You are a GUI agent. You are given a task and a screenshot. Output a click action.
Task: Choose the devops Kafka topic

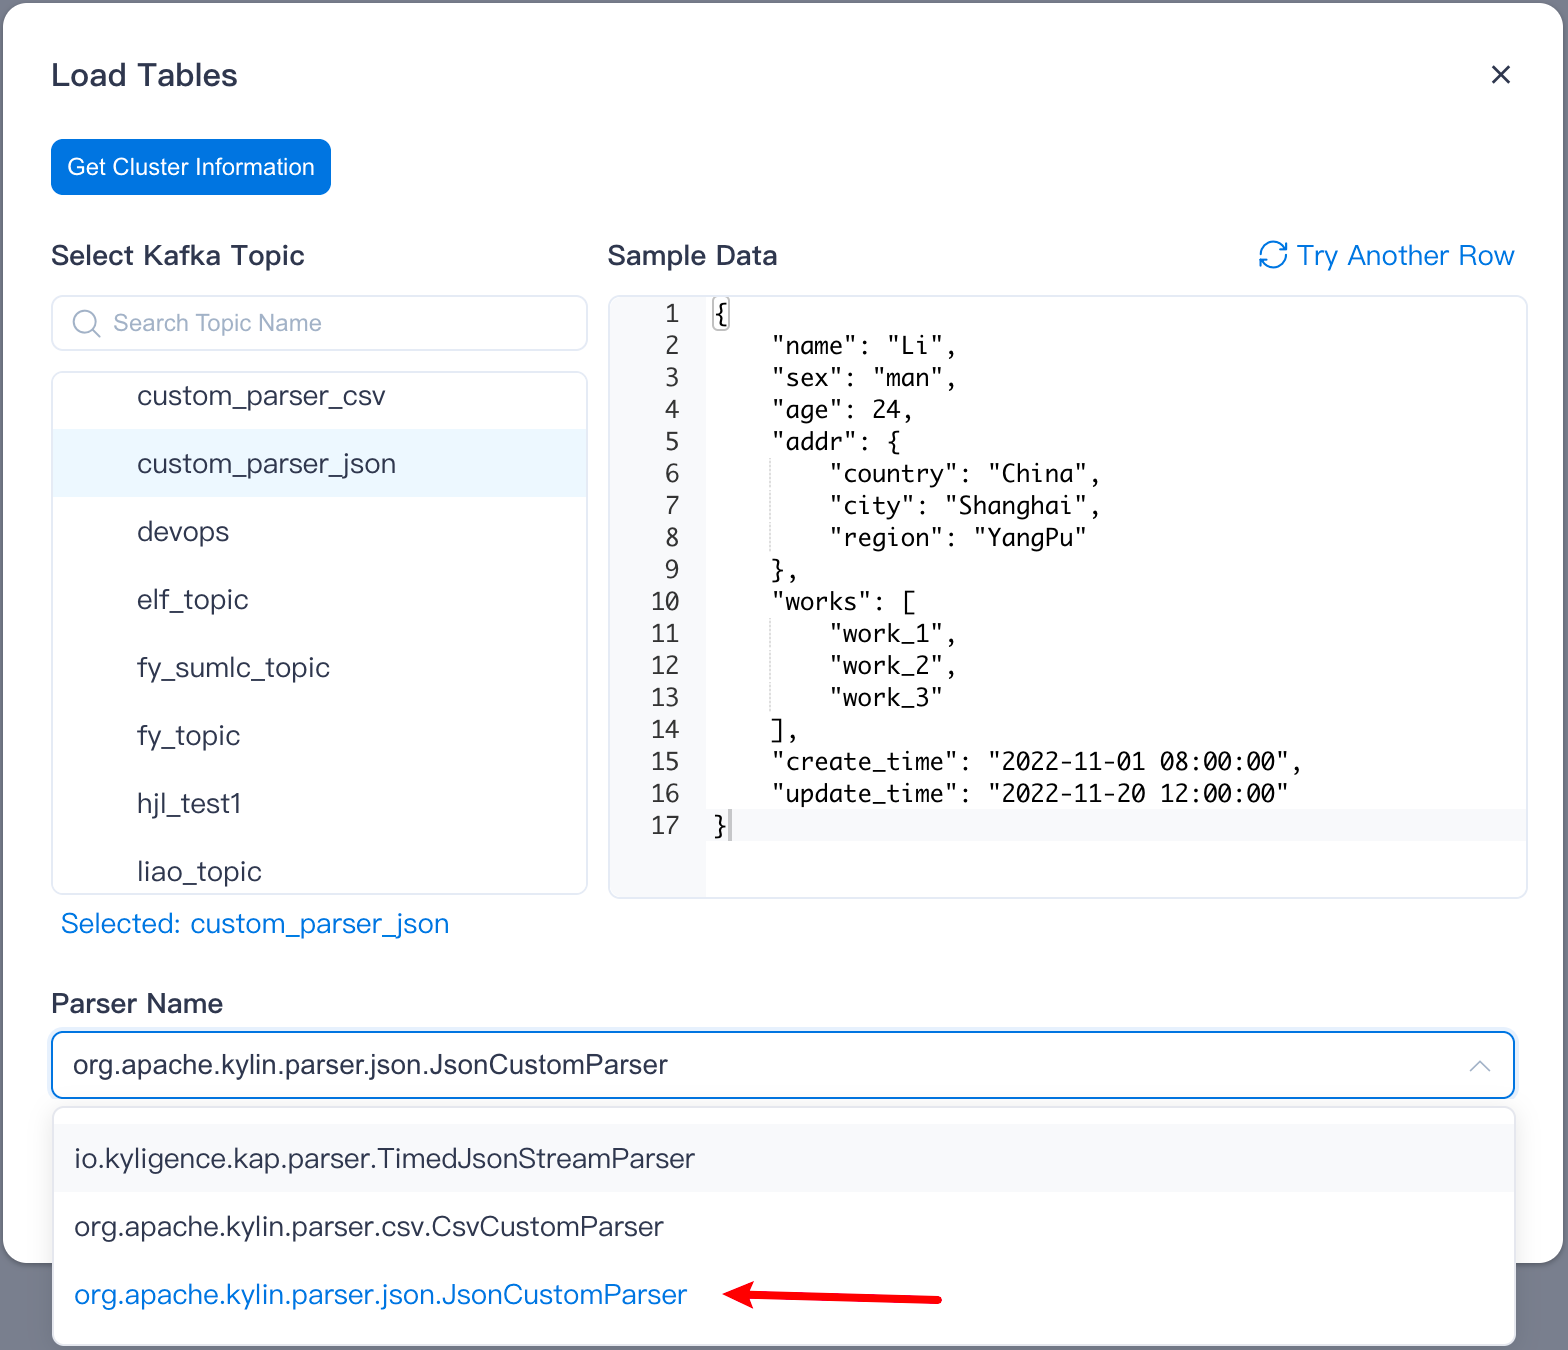pos(183,532)
